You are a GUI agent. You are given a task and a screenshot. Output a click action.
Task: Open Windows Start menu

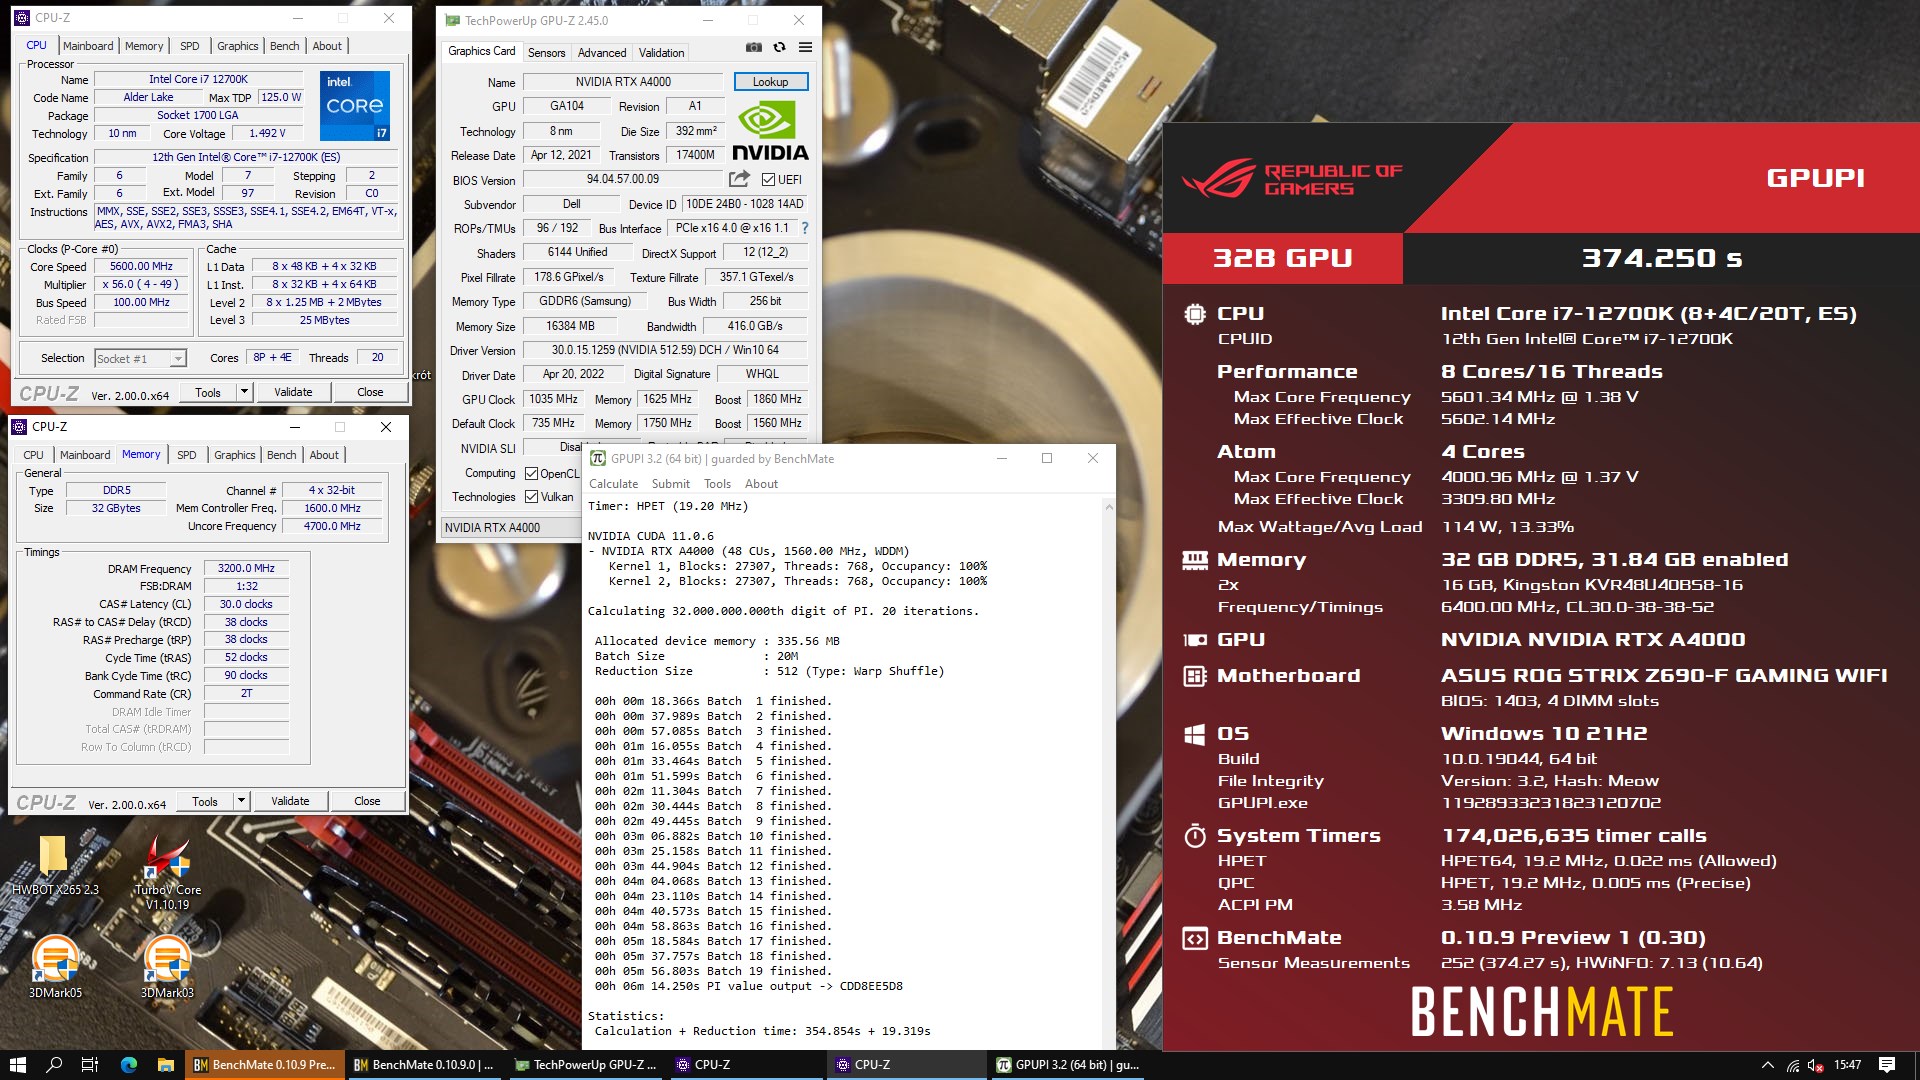click(17, 1065)
